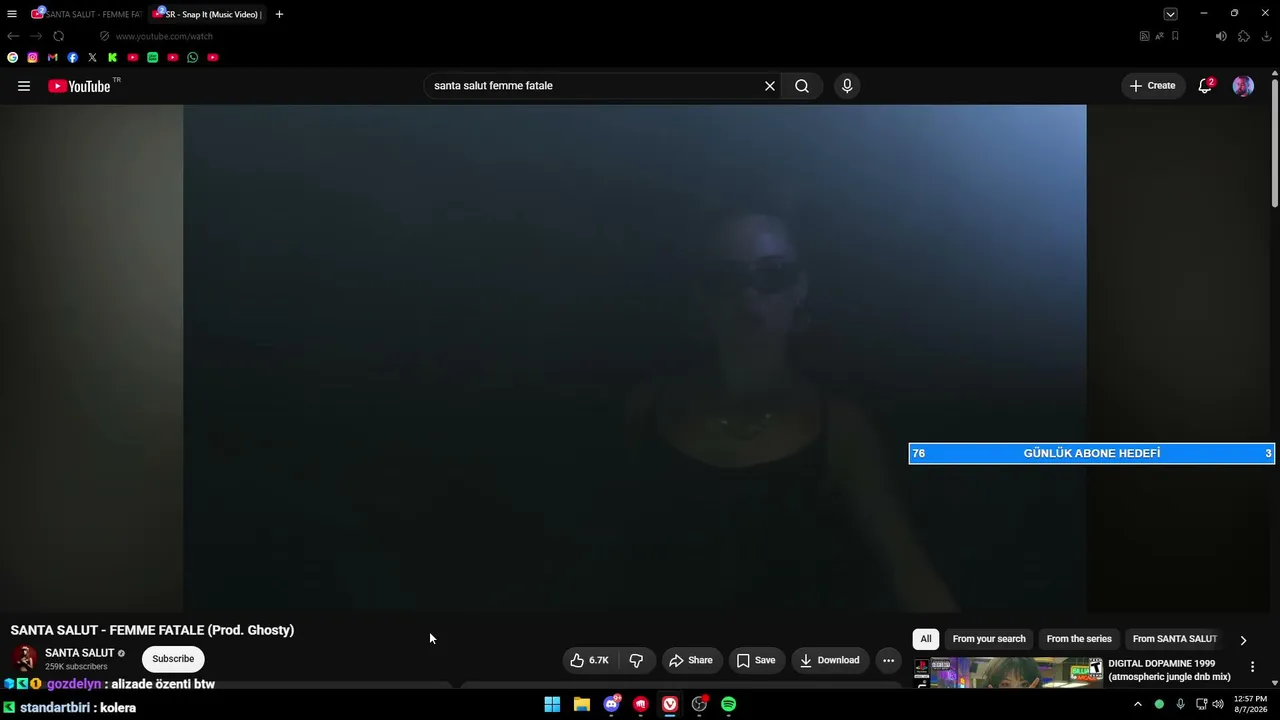Show hidden system tray icons

(x=1137, y=704)
